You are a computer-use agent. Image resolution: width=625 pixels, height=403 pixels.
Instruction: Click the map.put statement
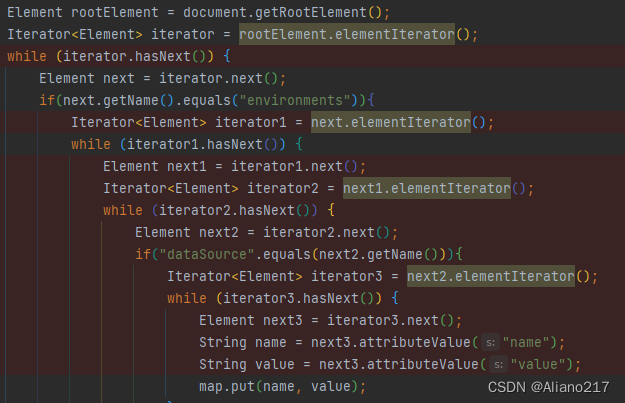pos(283,386)
